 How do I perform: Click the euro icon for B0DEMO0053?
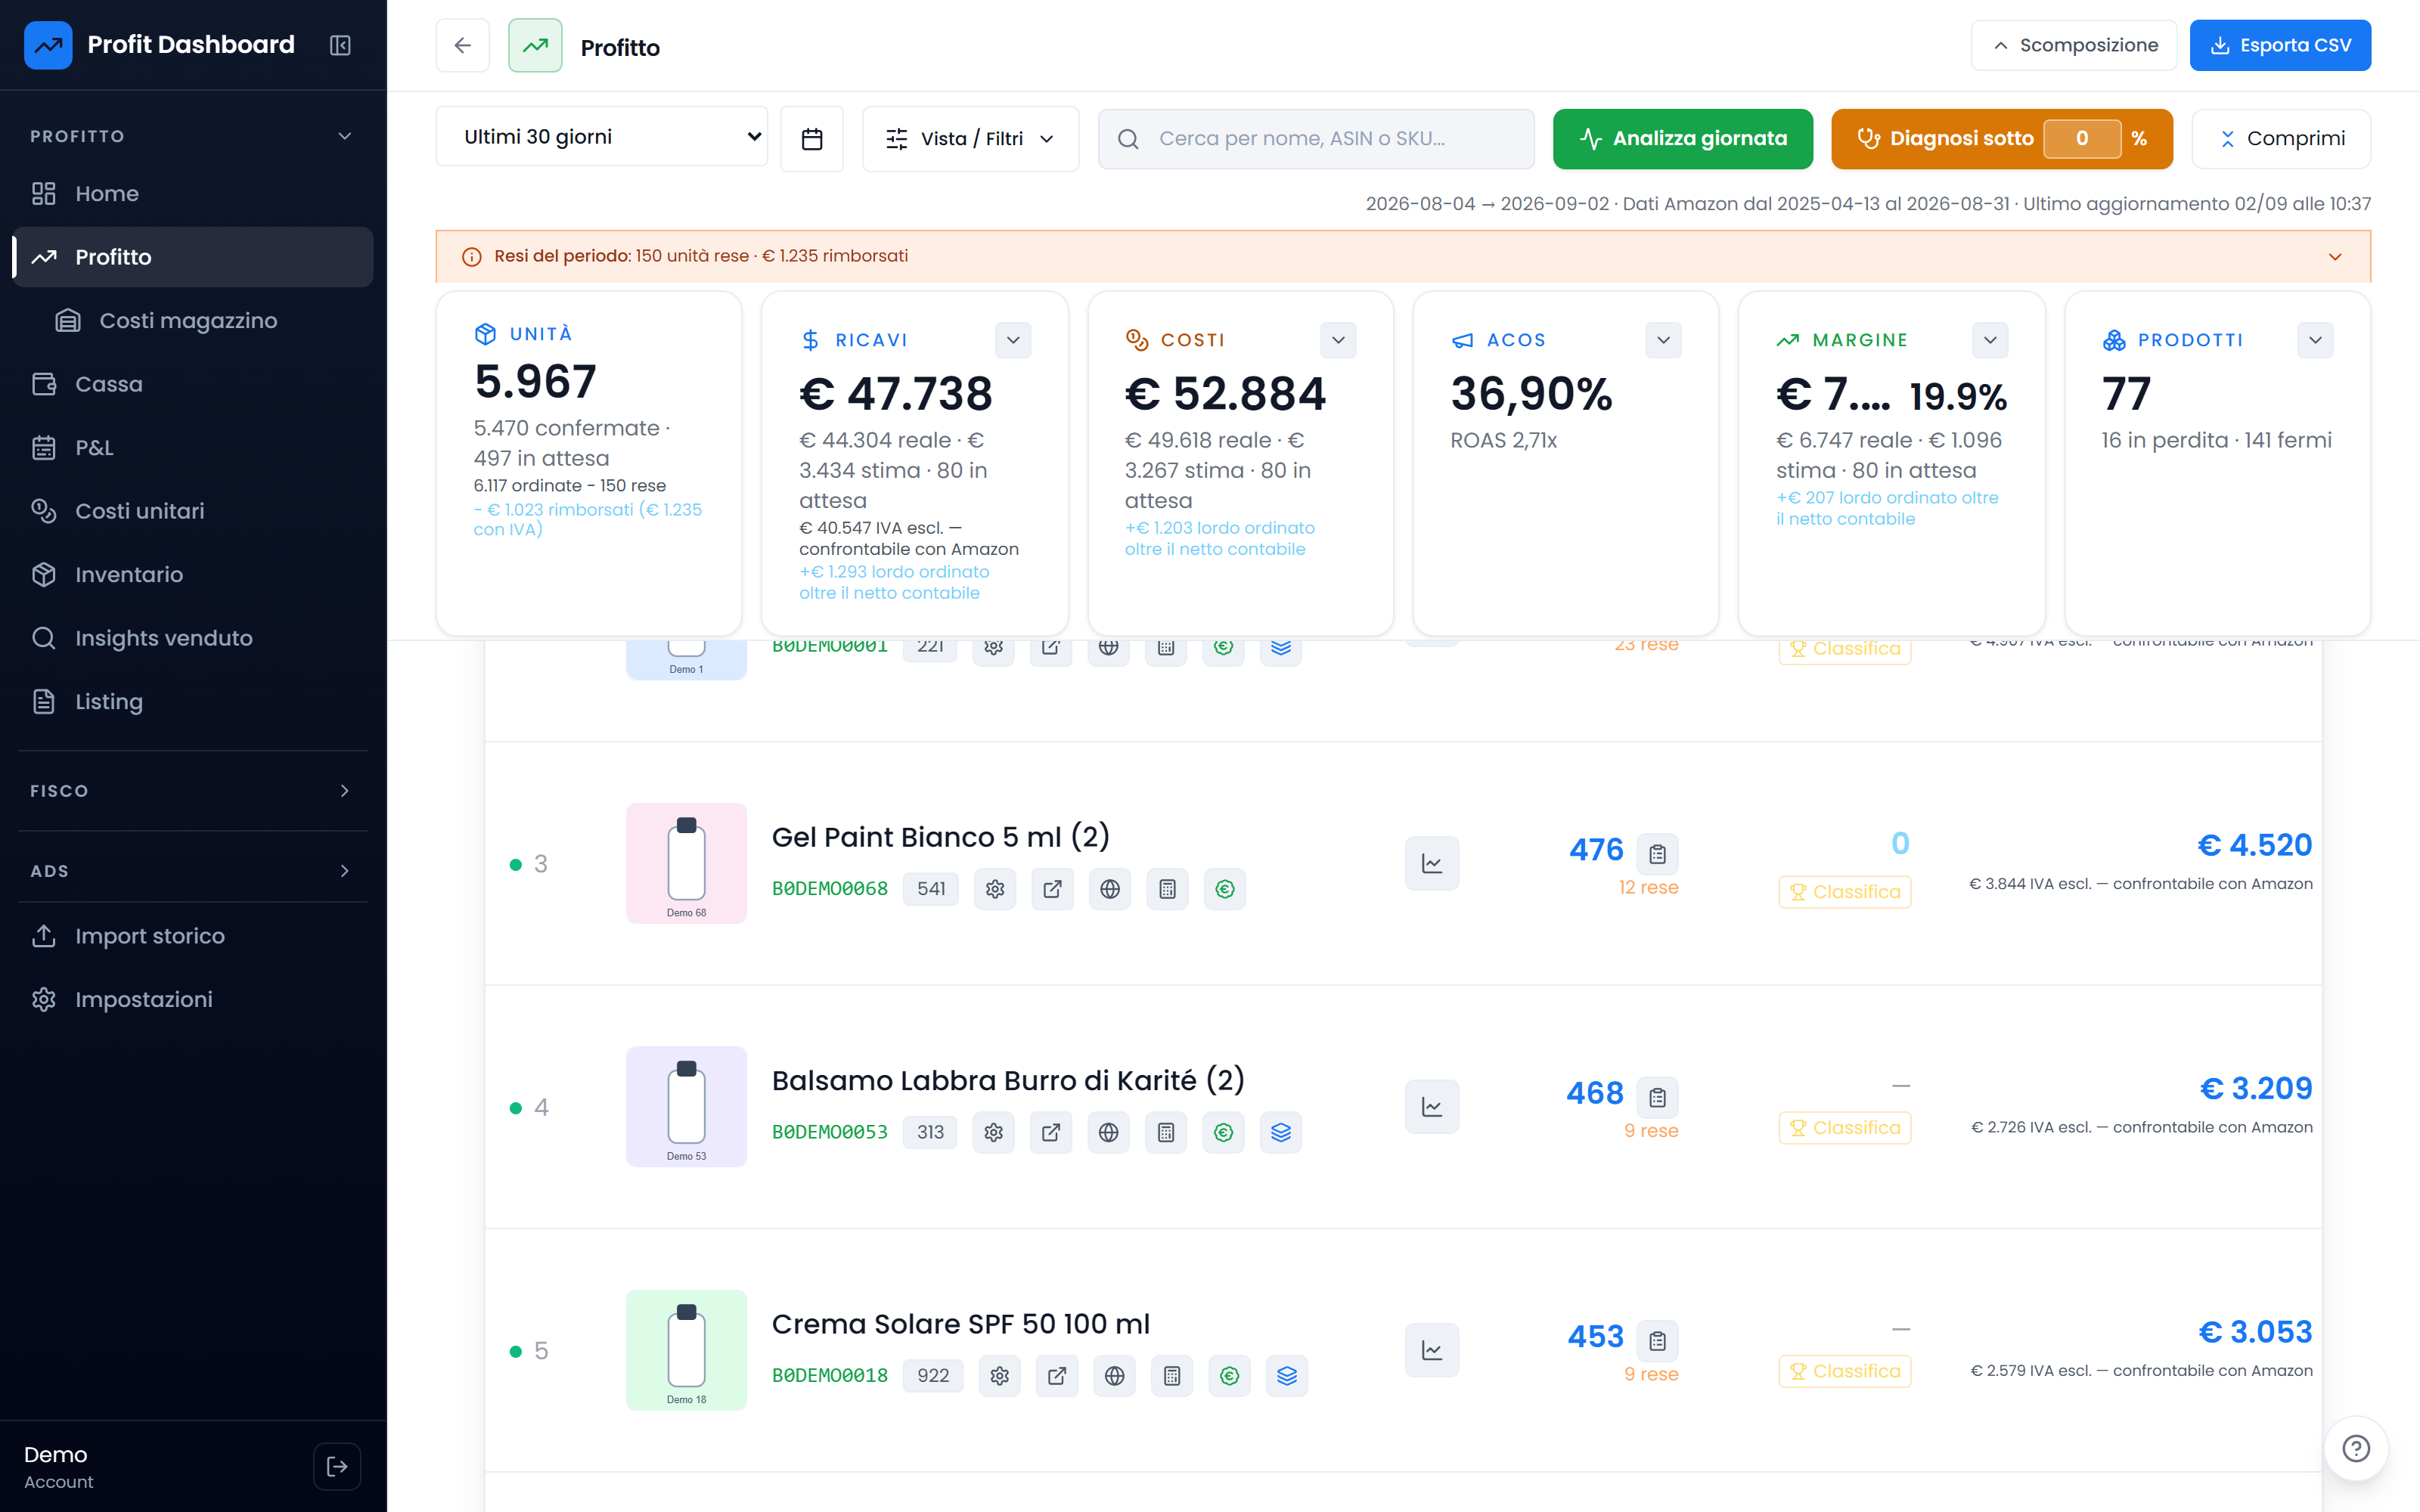1223,1132
